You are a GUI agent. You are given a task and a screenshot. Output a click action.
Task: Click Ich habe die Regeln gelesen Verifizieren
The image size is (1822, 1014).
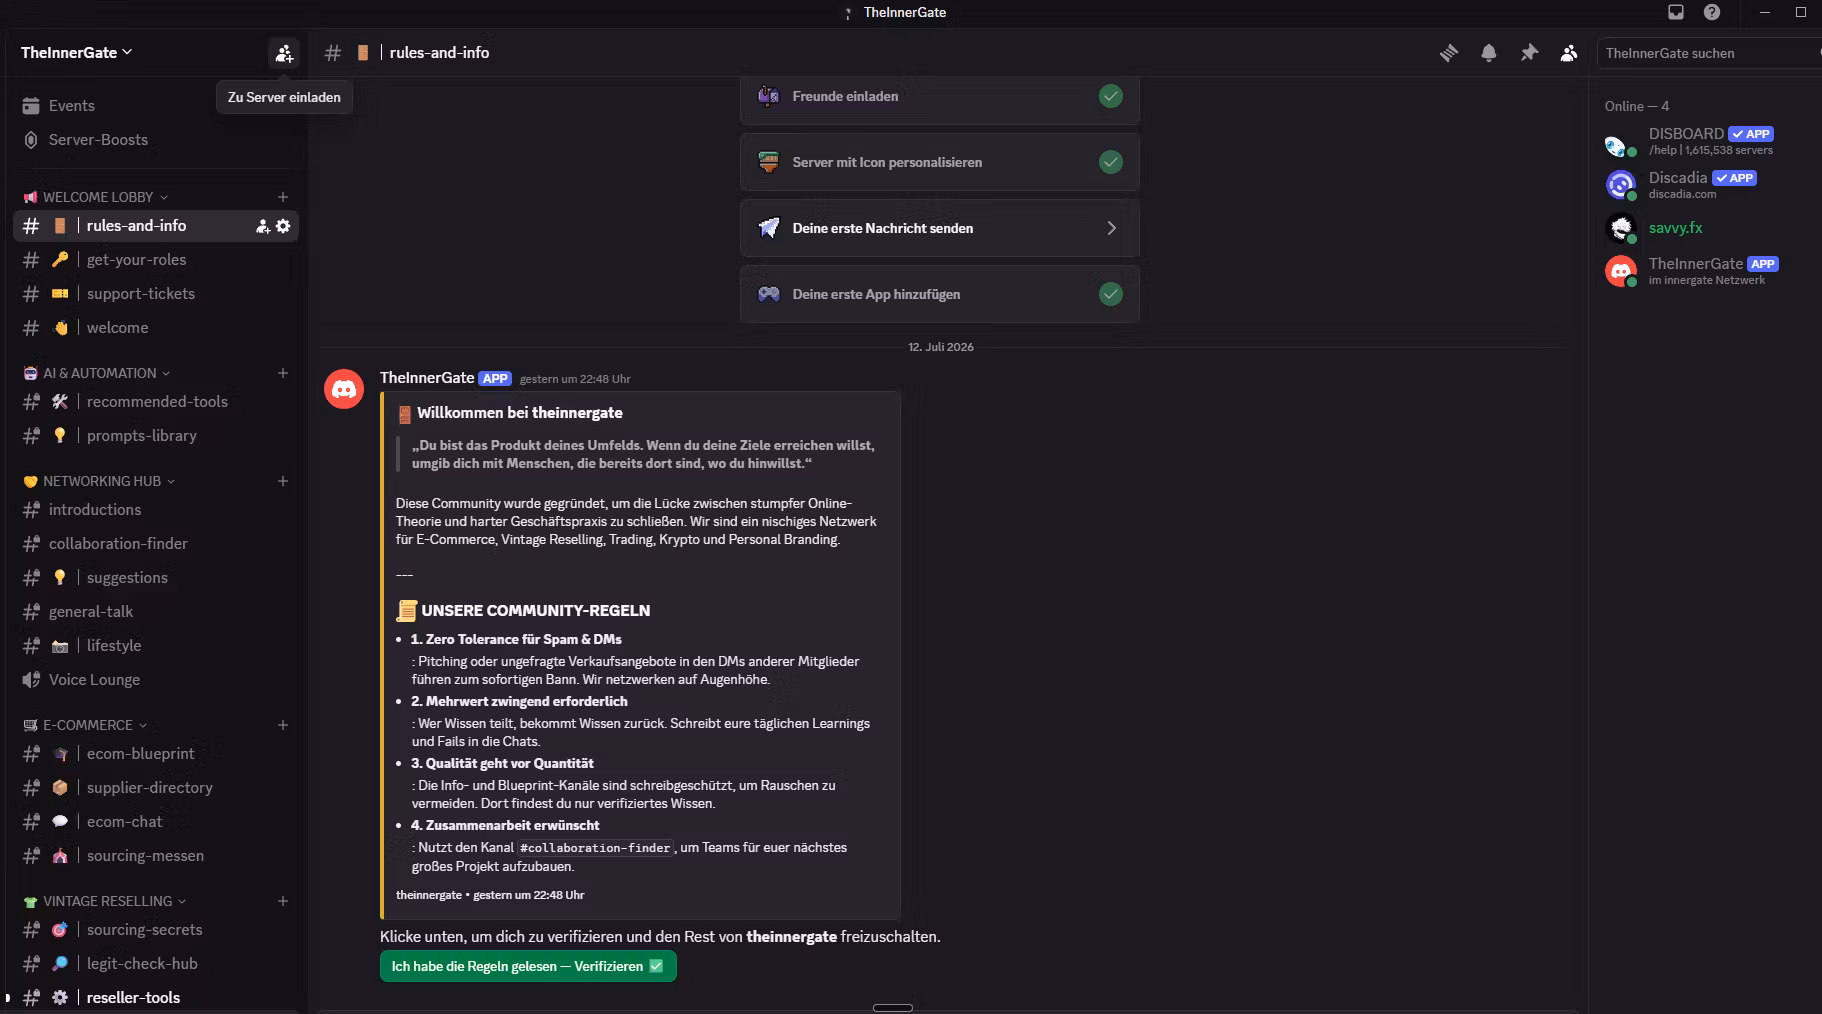(528, 966)
